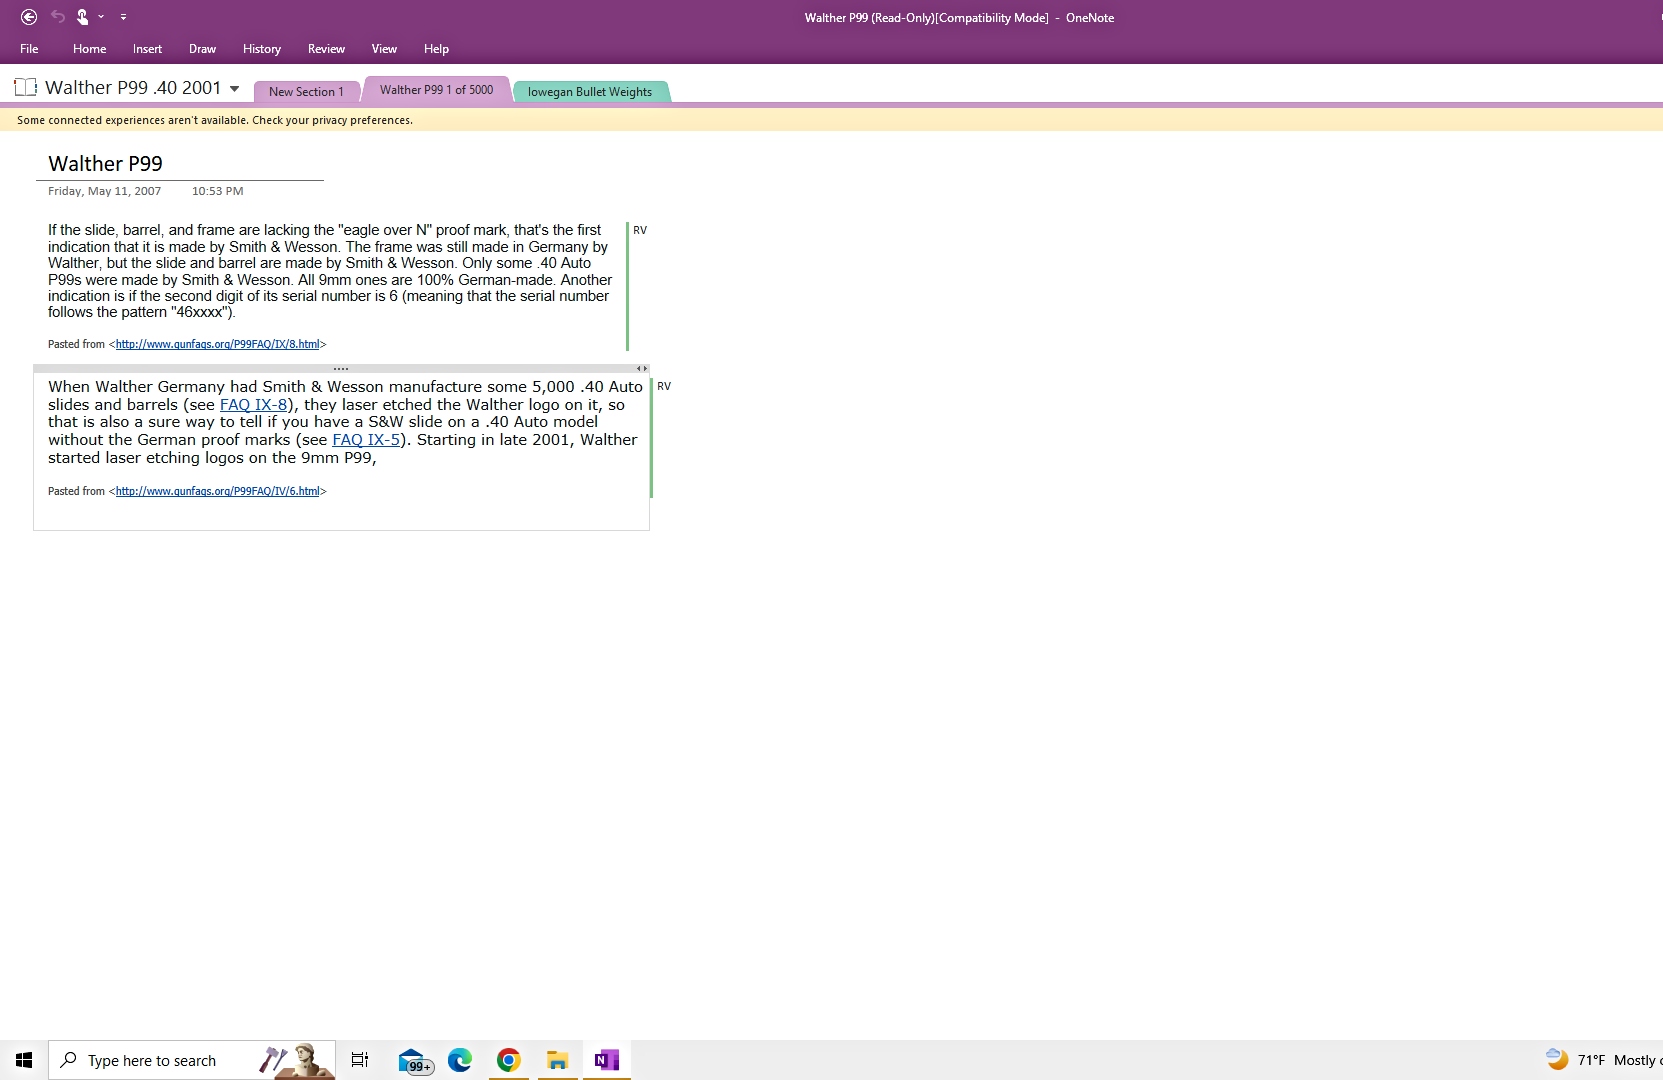Click the RV author marker beside second note

tap(664, 387)
